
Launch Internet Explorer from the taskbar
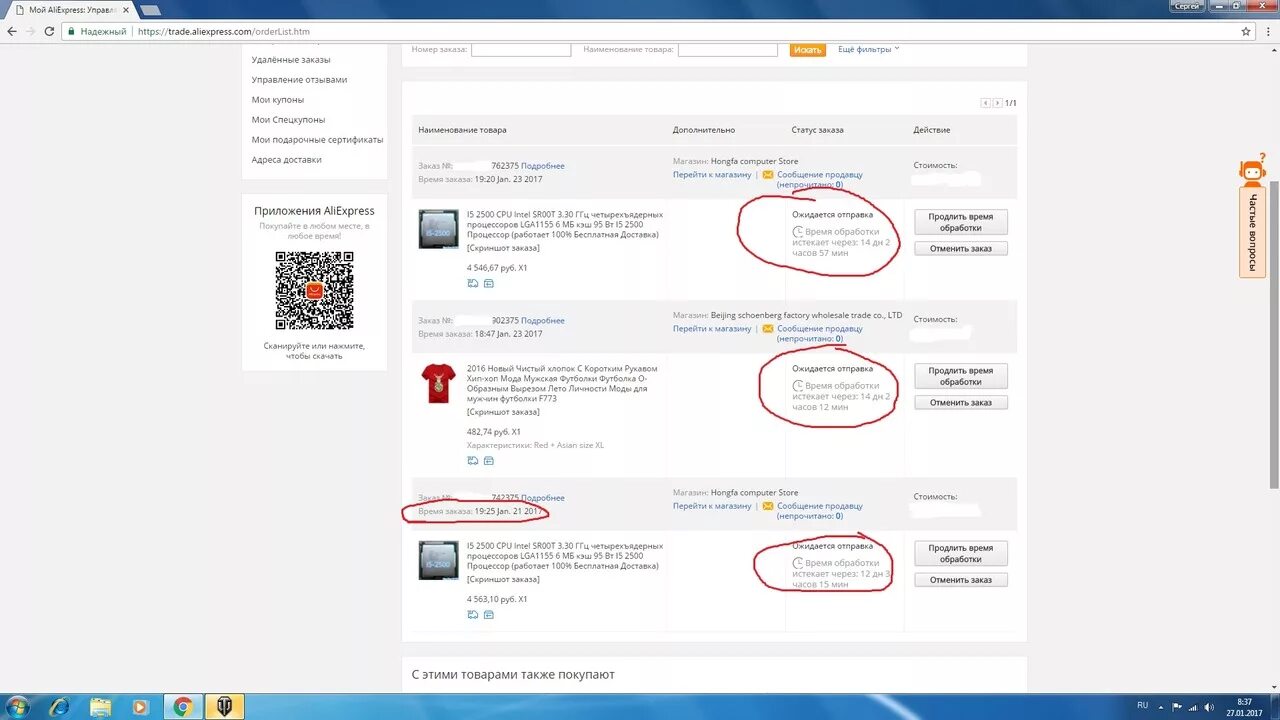click(60, 707)
